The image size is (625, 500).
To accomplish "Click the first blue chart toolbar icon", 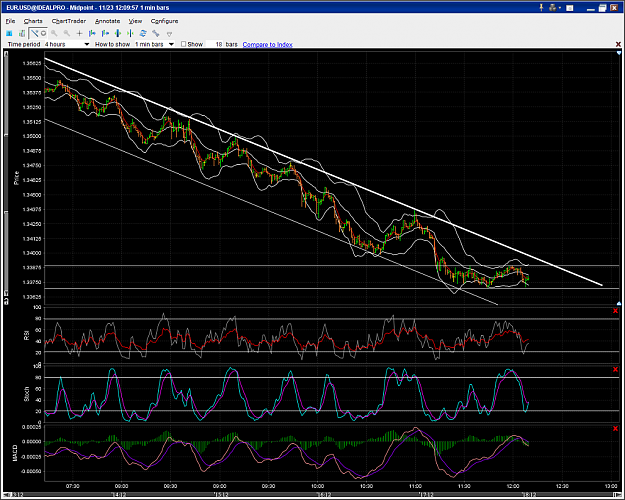I will pyautogui.click(x=9, y=33).
